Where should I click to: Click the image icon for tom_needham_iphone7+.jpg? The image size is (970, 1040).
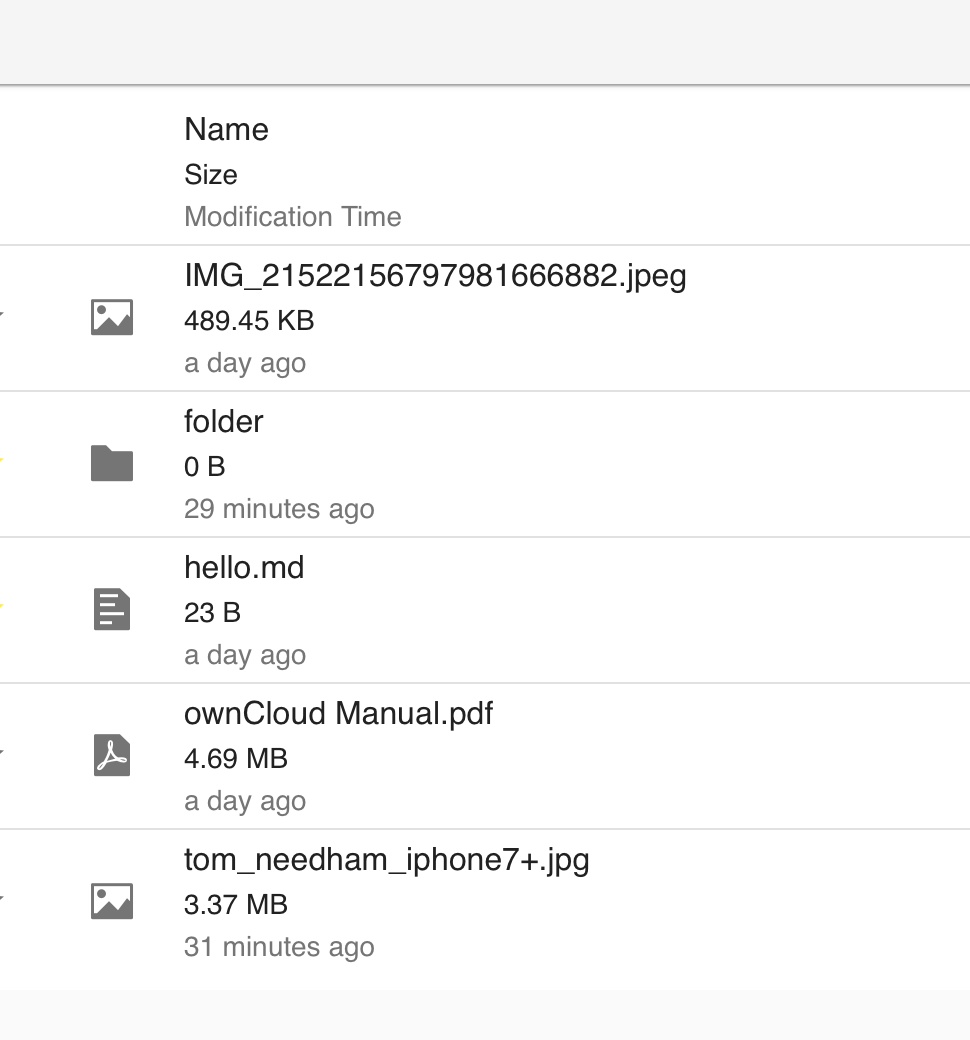coord(112,901)
